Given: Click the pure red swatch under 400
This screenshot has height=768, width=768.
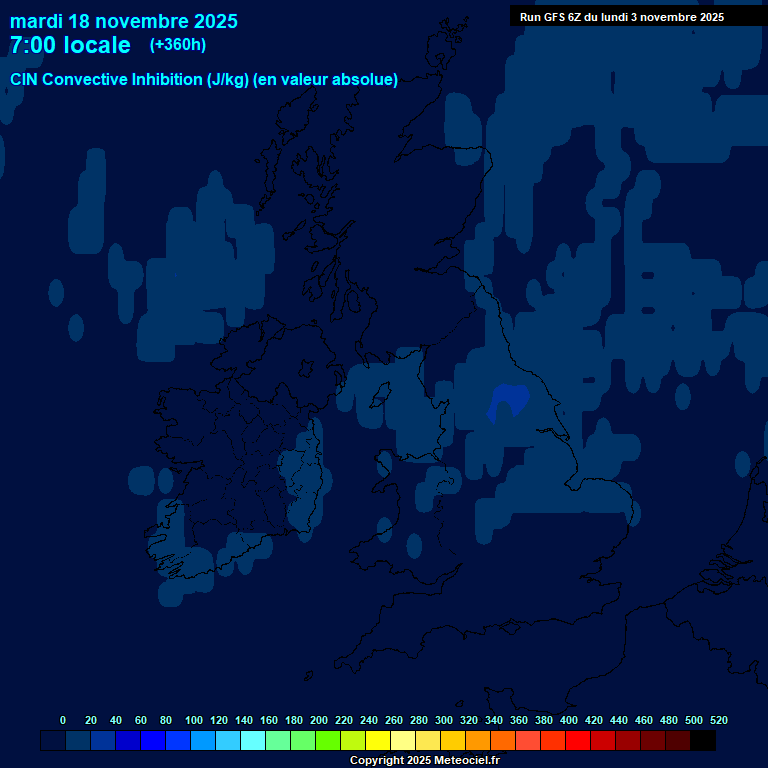Looking at the screenshot, I should pyautogui.click(x=578, y=741).
